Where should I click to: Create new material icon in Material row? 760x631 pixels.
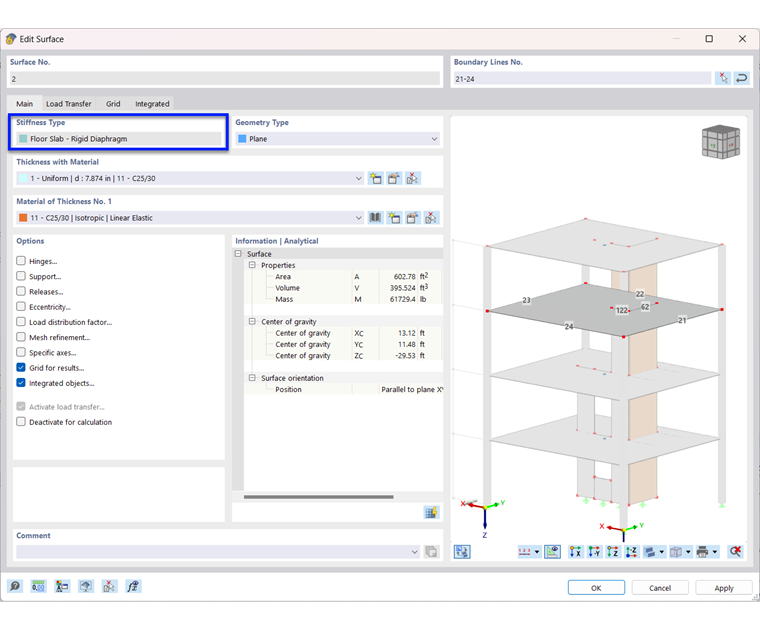(394, 218)
